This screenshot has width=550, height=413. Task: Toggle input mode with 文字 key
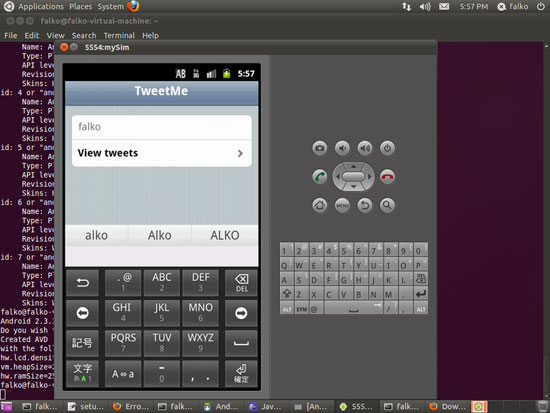pyautogui.click(x=82, y=374)
